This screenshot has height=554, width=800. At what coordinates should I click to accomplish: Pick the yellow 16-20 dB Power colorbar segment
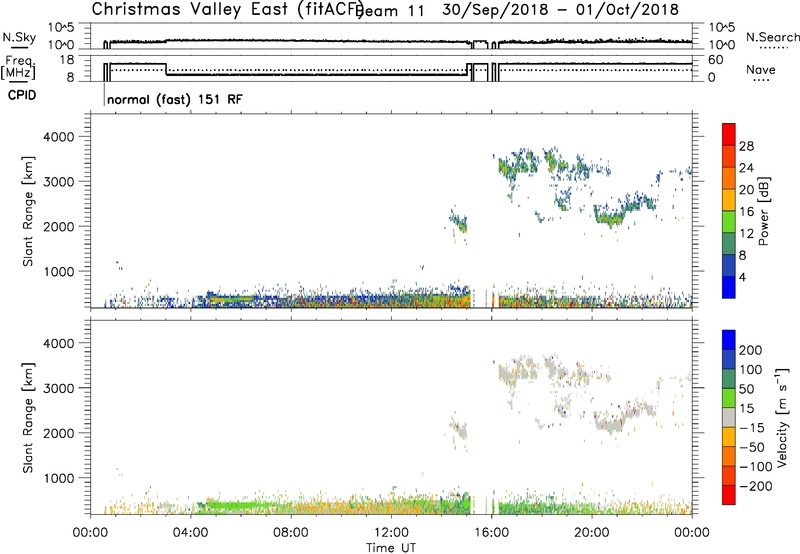click(x=729, y=199)
